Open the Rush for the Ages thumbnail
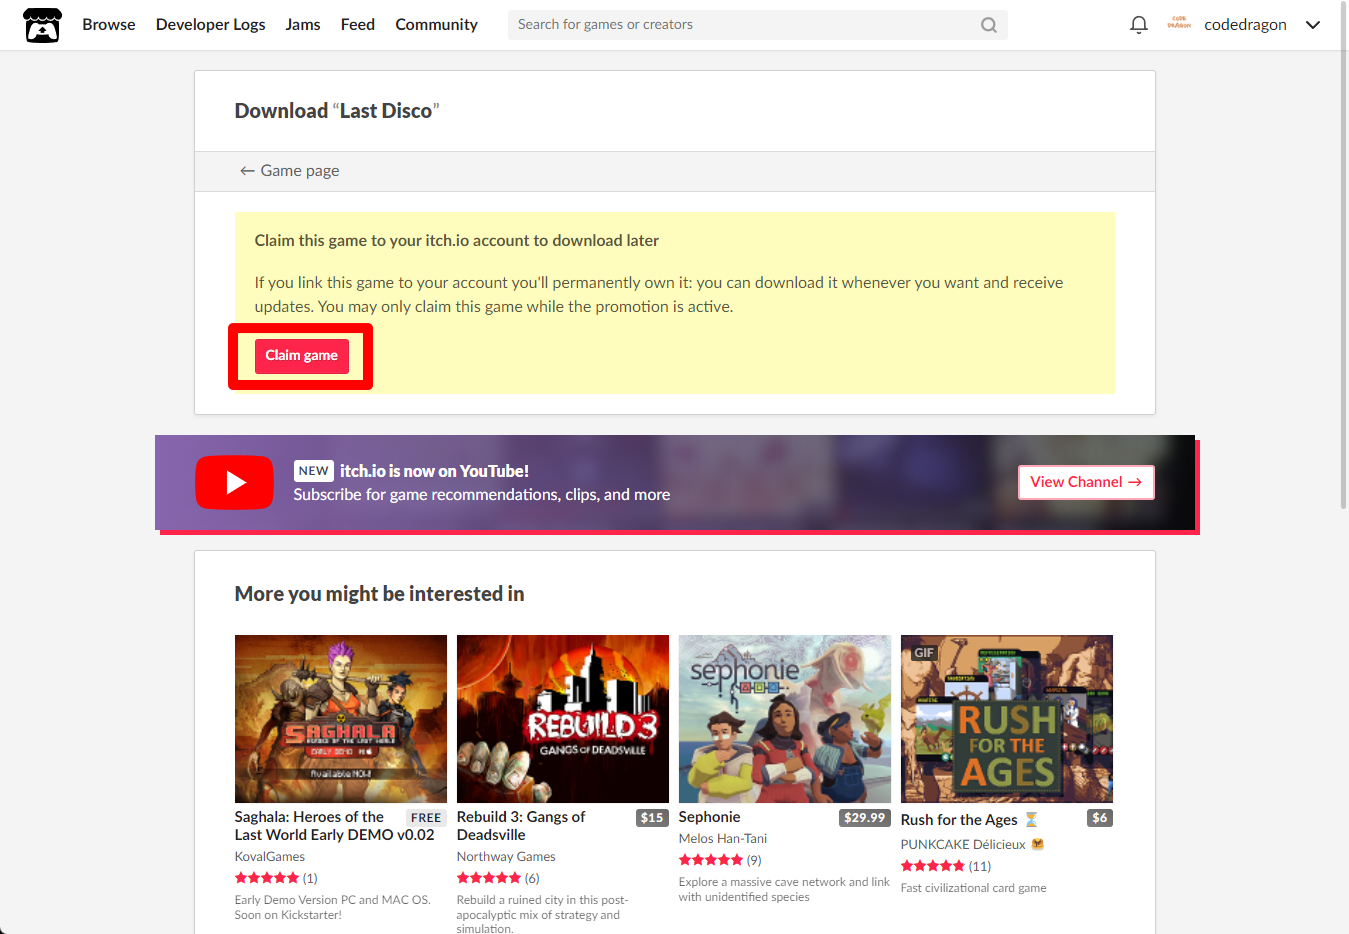Viewport: 1349px width, 934px height. click(1007, 719)
